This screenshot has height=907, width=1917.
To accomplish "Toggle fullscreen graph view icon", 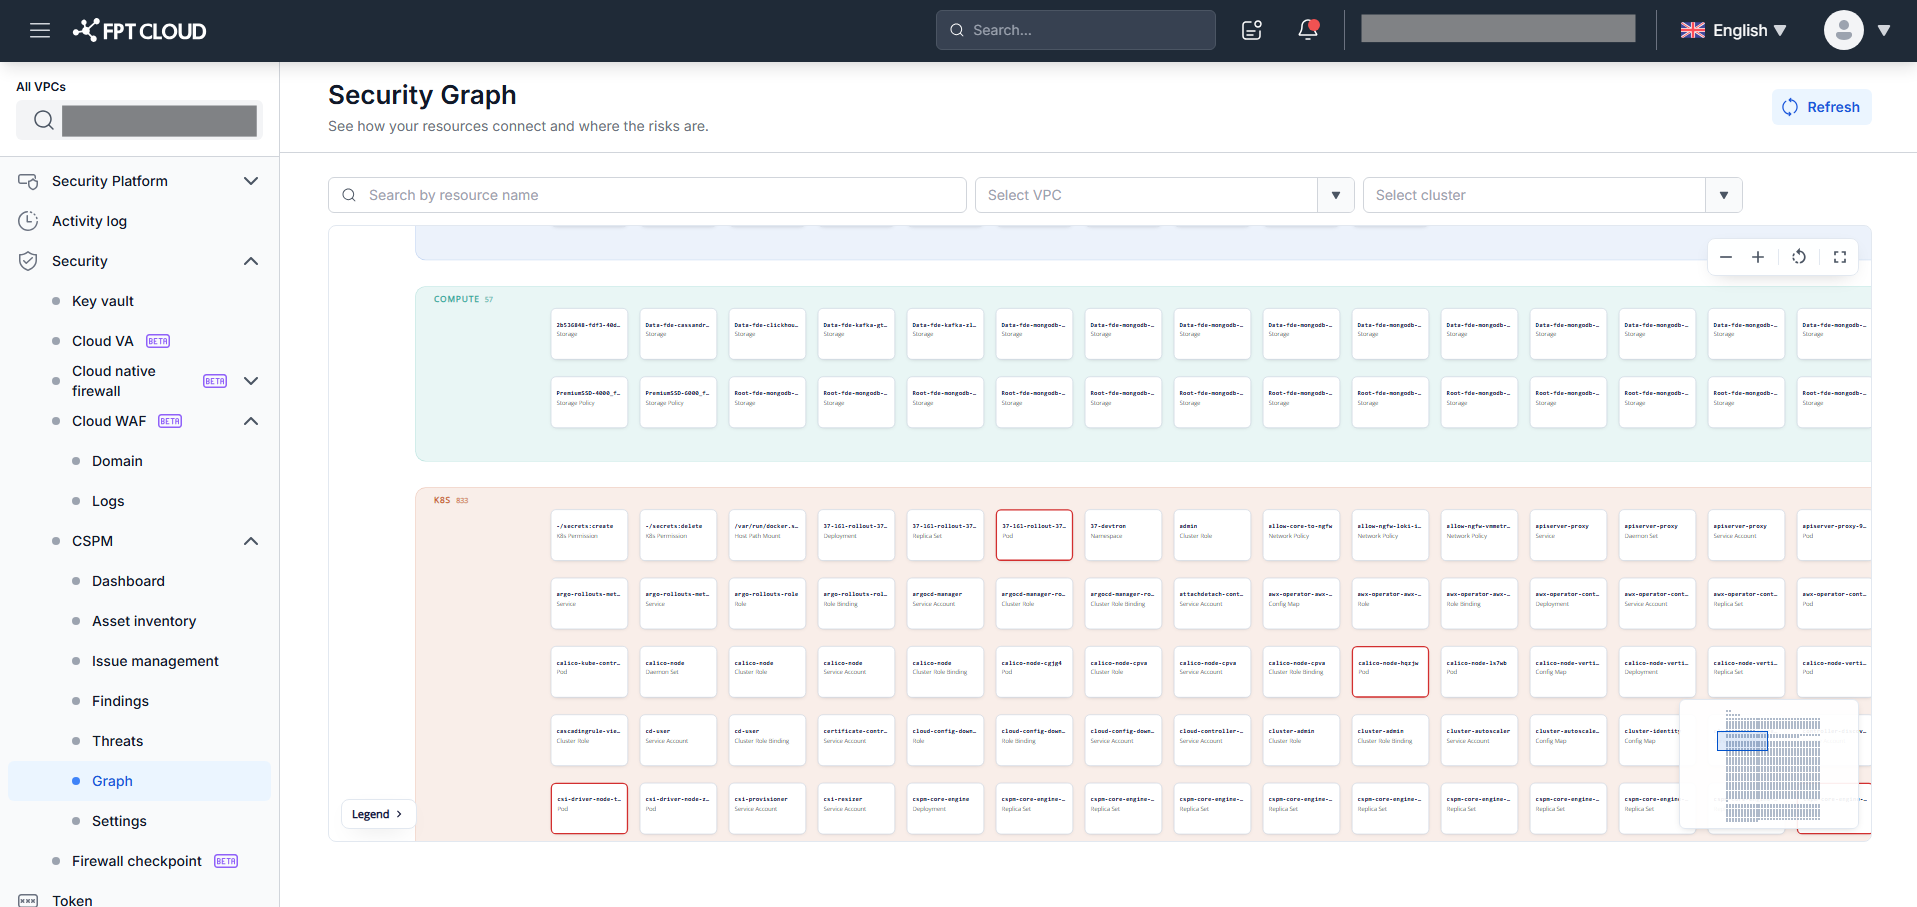I will pos(1840,257).
